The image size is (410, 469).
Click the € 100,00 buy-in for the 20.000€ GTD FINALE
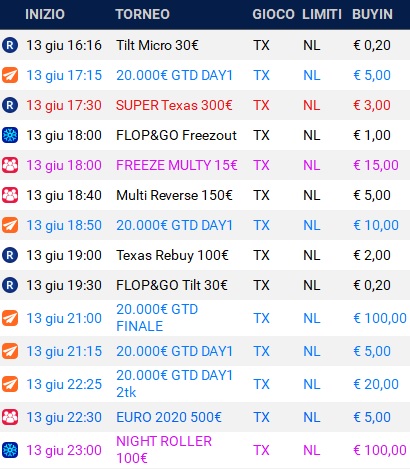pos(380,318)
